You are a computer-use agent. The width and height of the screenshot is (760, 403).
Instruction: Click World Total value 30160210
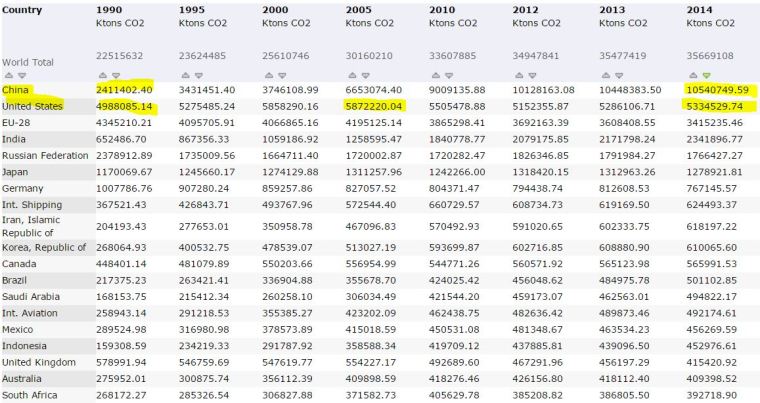click(369, 56)
